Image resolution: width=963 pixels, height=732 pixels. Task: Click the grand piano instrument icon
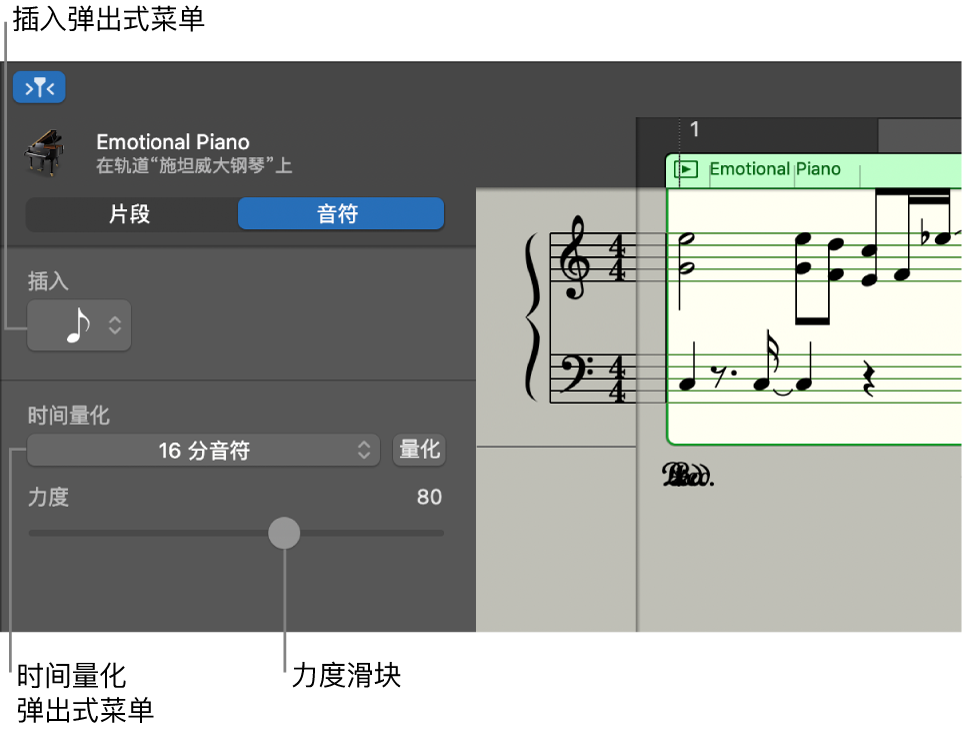[44, 153]
